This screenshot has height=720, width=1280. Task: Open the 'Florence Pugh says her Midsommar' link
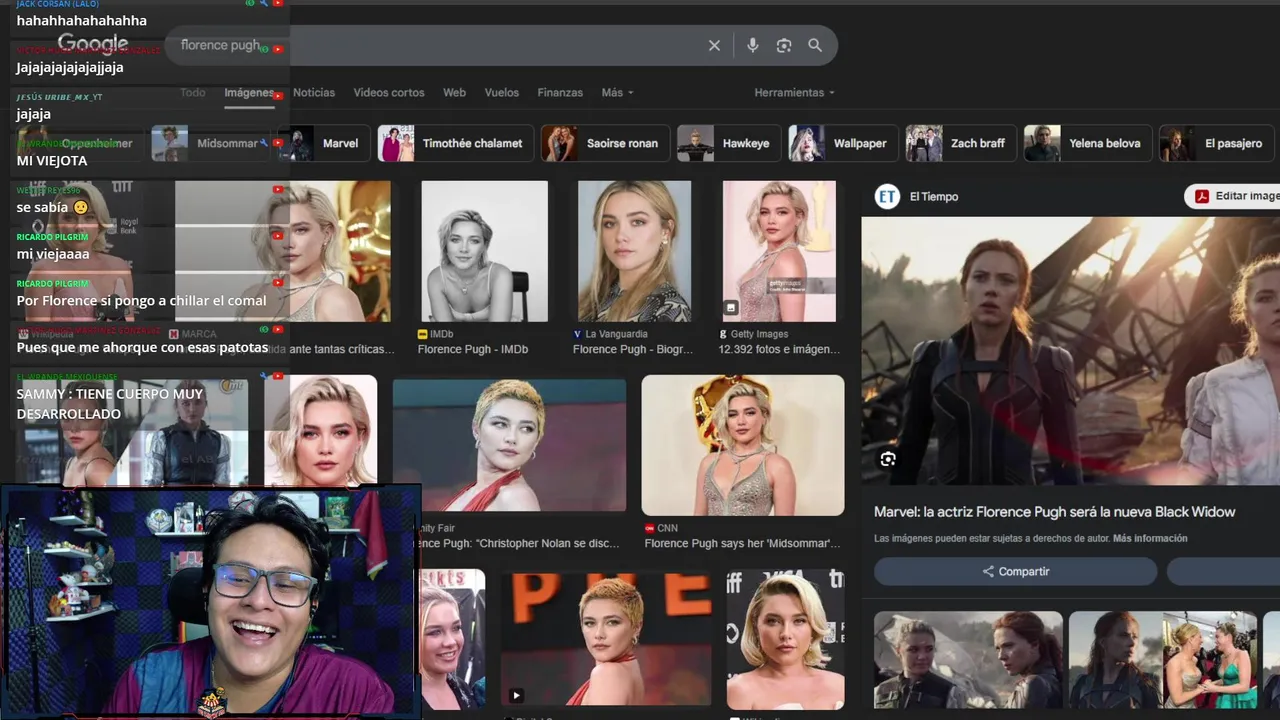pyautogui.click(x=743, y=543)
